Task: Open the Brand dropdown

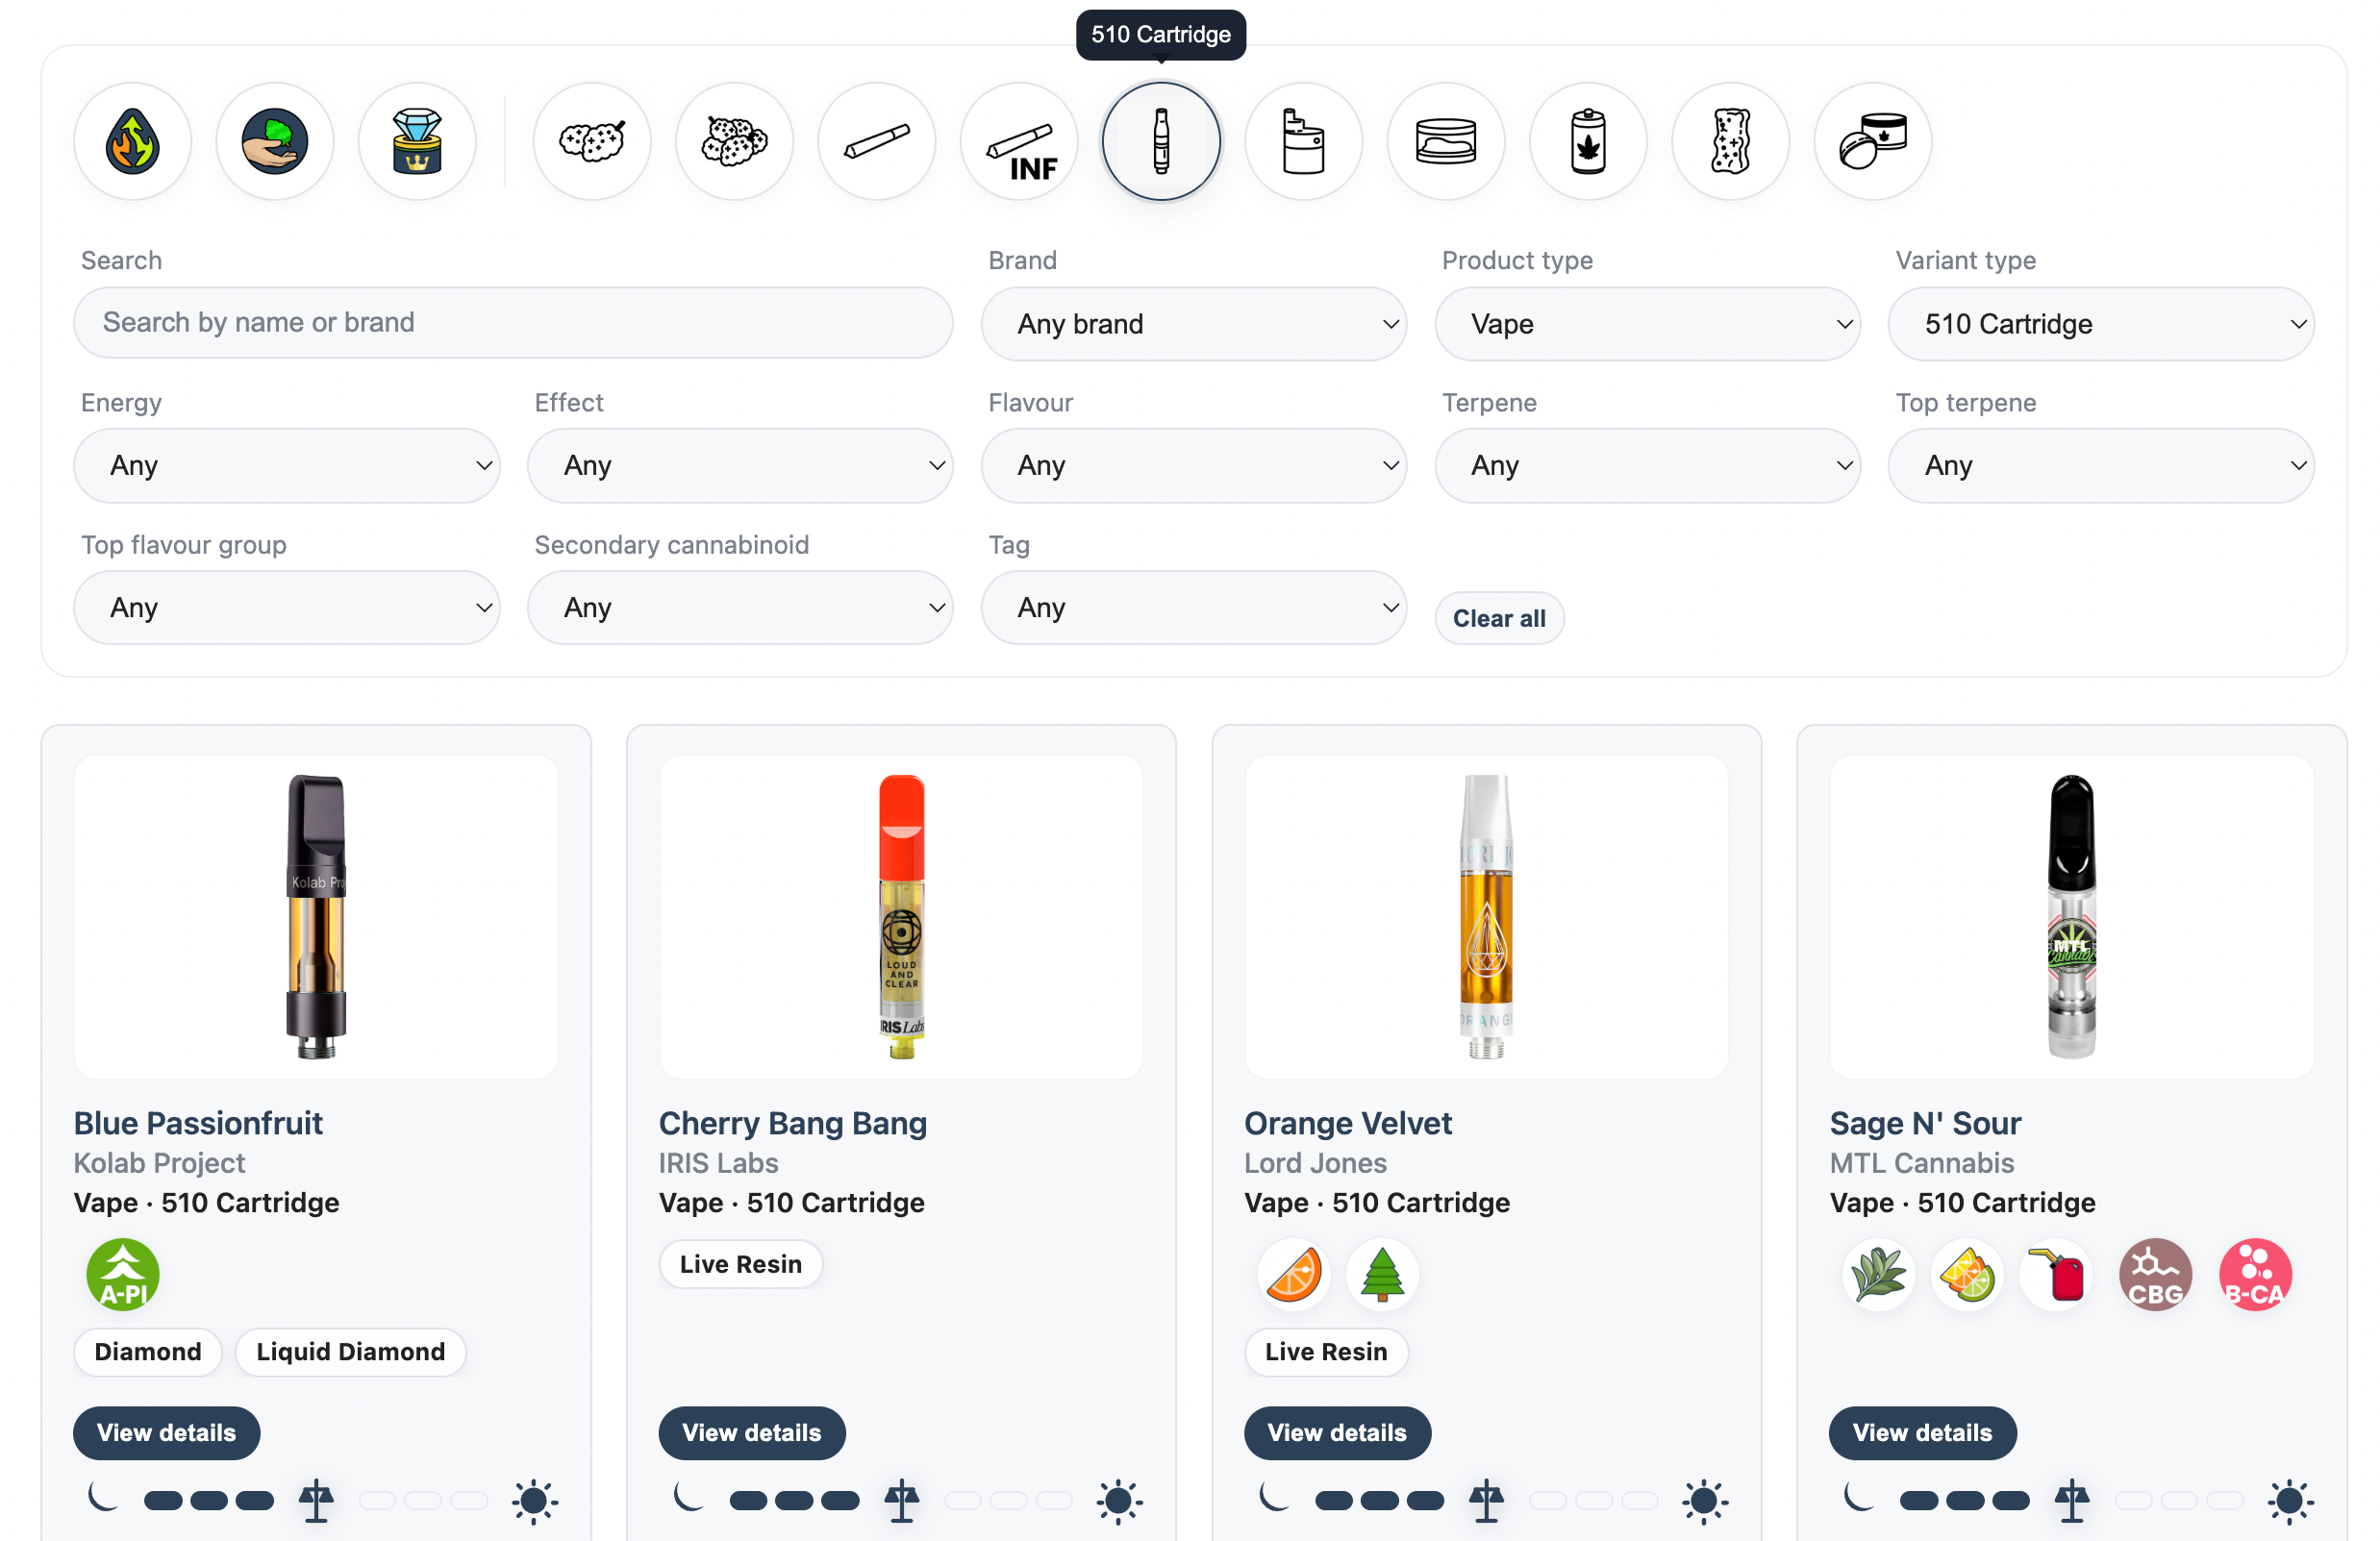Action: [1194, 324]
